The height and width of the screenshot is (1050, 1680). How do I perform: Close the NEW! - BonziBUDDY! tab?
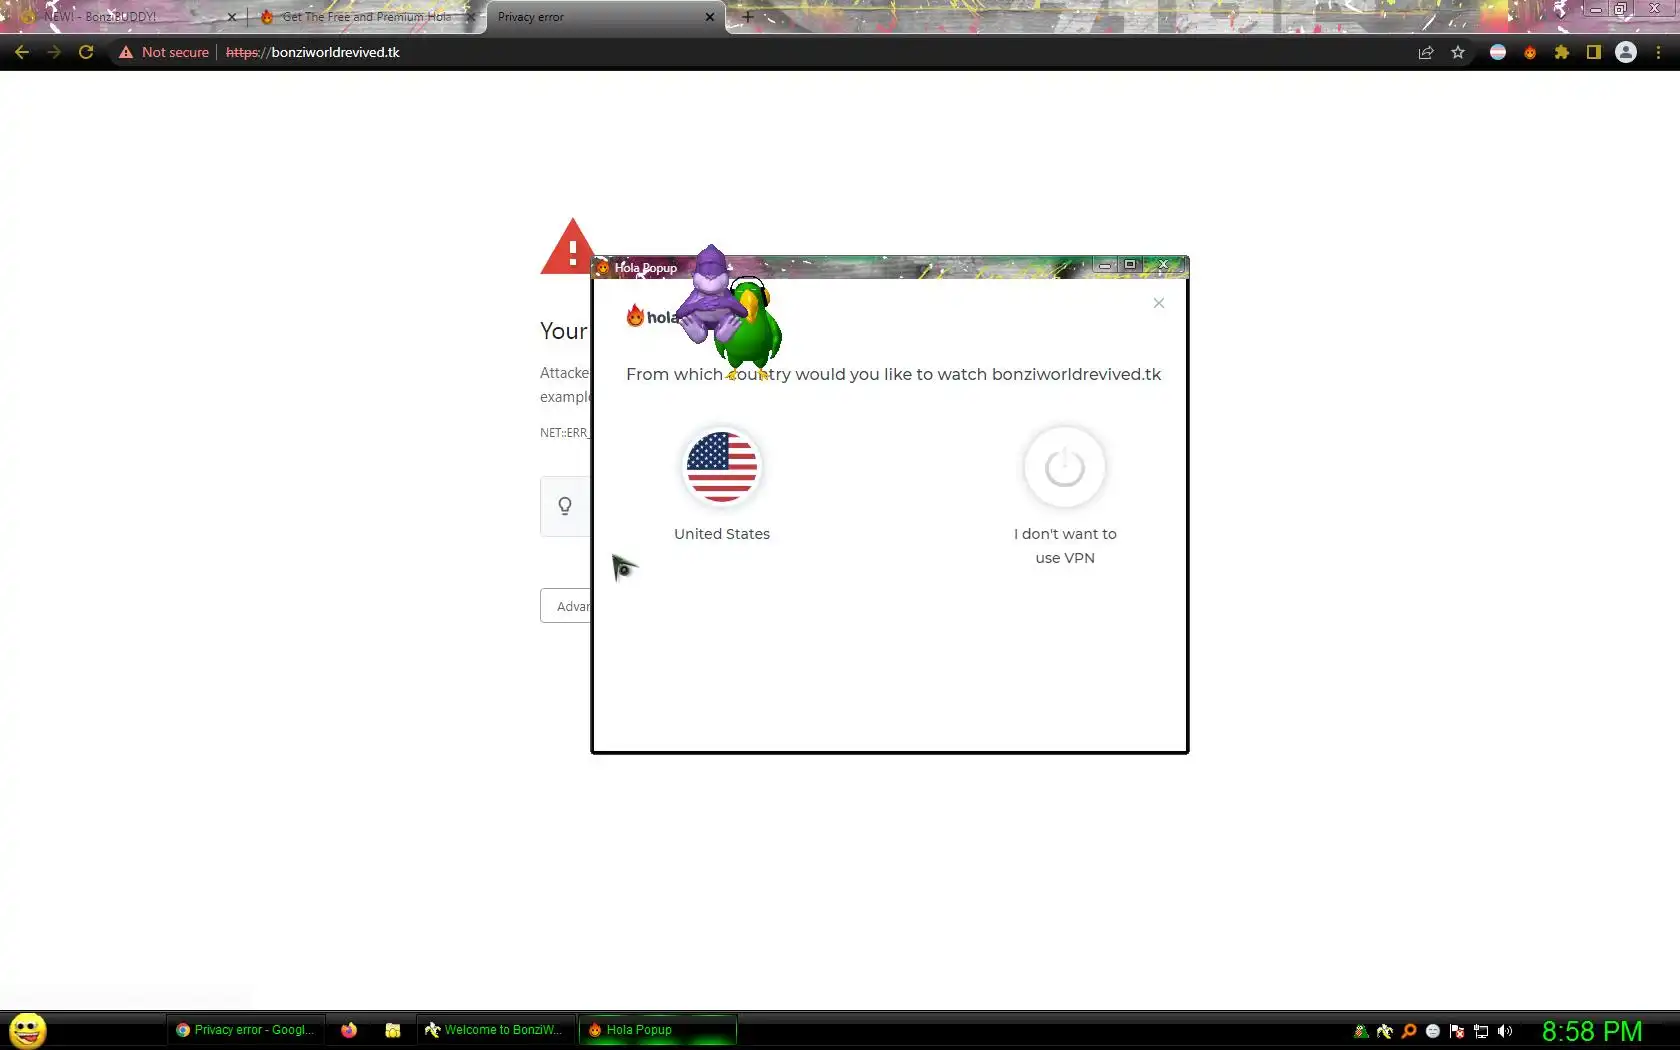(x=231, y=17)
